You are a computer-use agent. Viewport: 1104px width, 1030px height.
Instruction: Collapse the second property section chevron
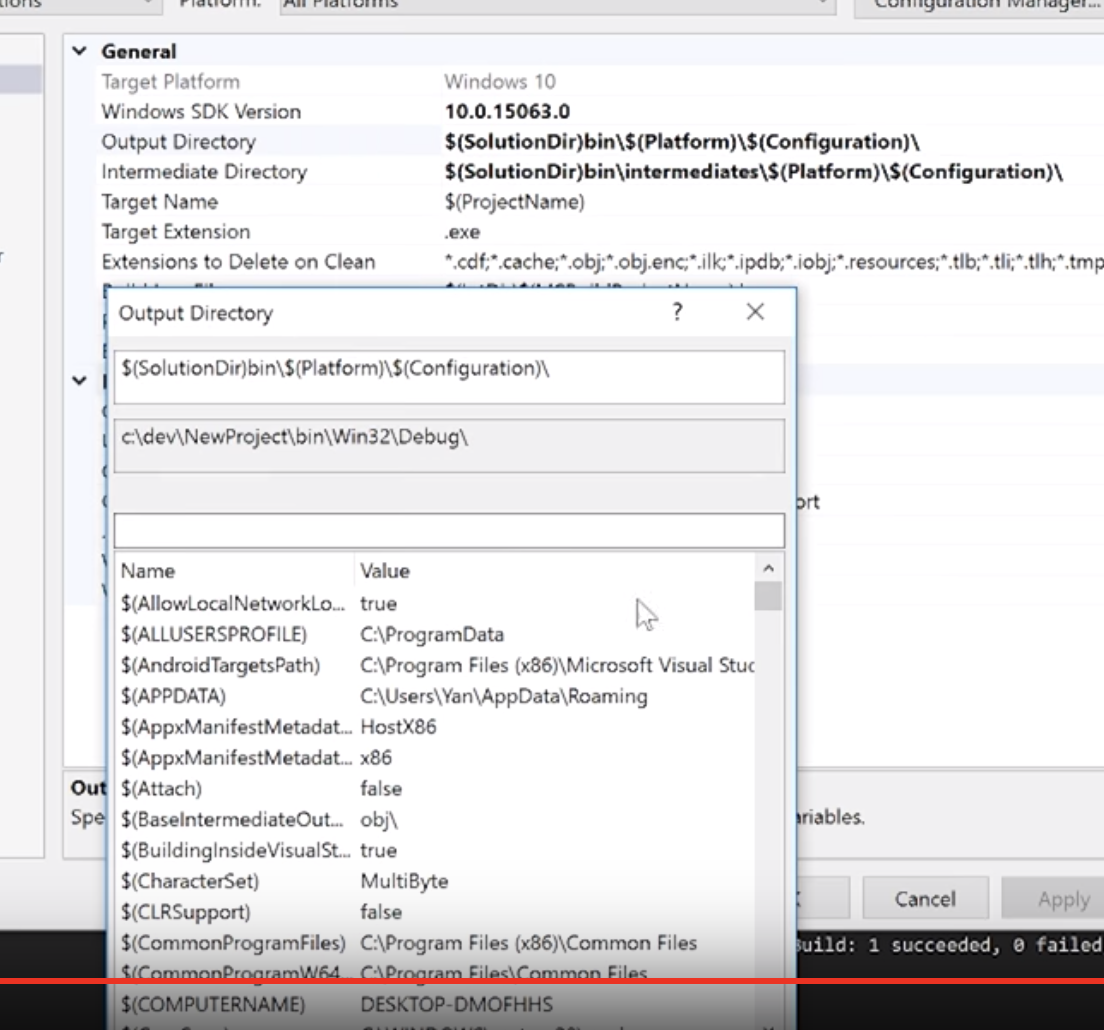point(80,381)
